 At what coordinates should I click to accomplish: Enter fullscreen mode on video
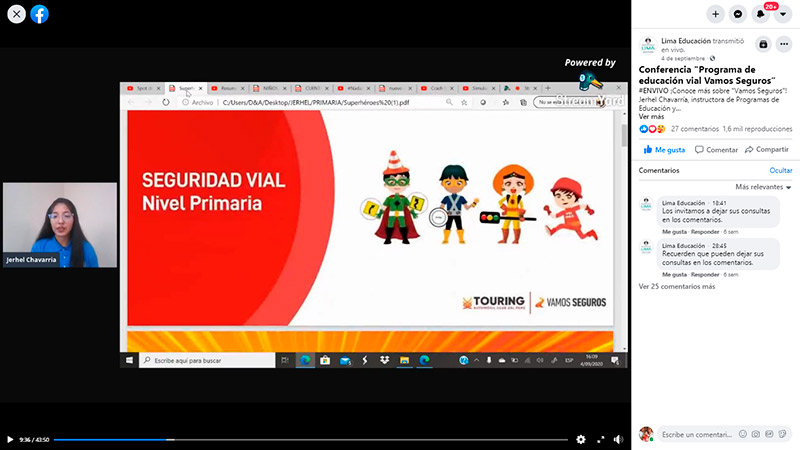click(601, 439)
